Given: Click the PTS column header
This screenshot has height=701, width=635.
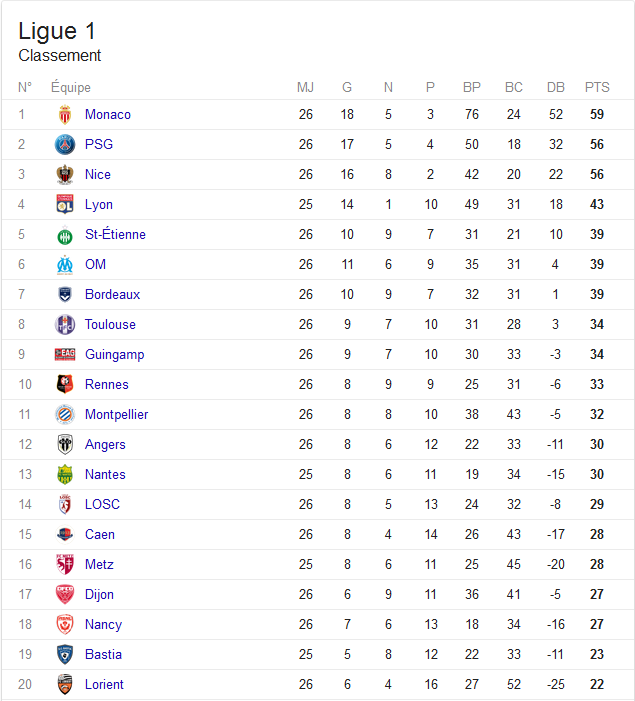Looking at the screenshot, I should tap(597, 87).
